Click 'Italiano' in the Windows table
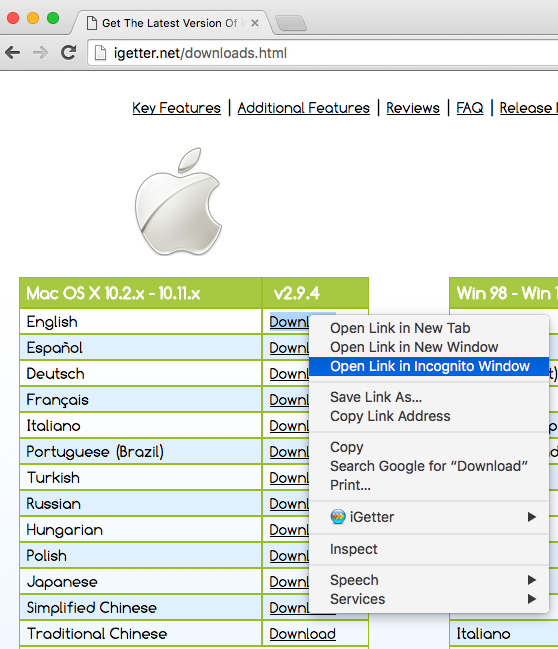The width and height of the screenshot is (558, 649). pos(483,634)
